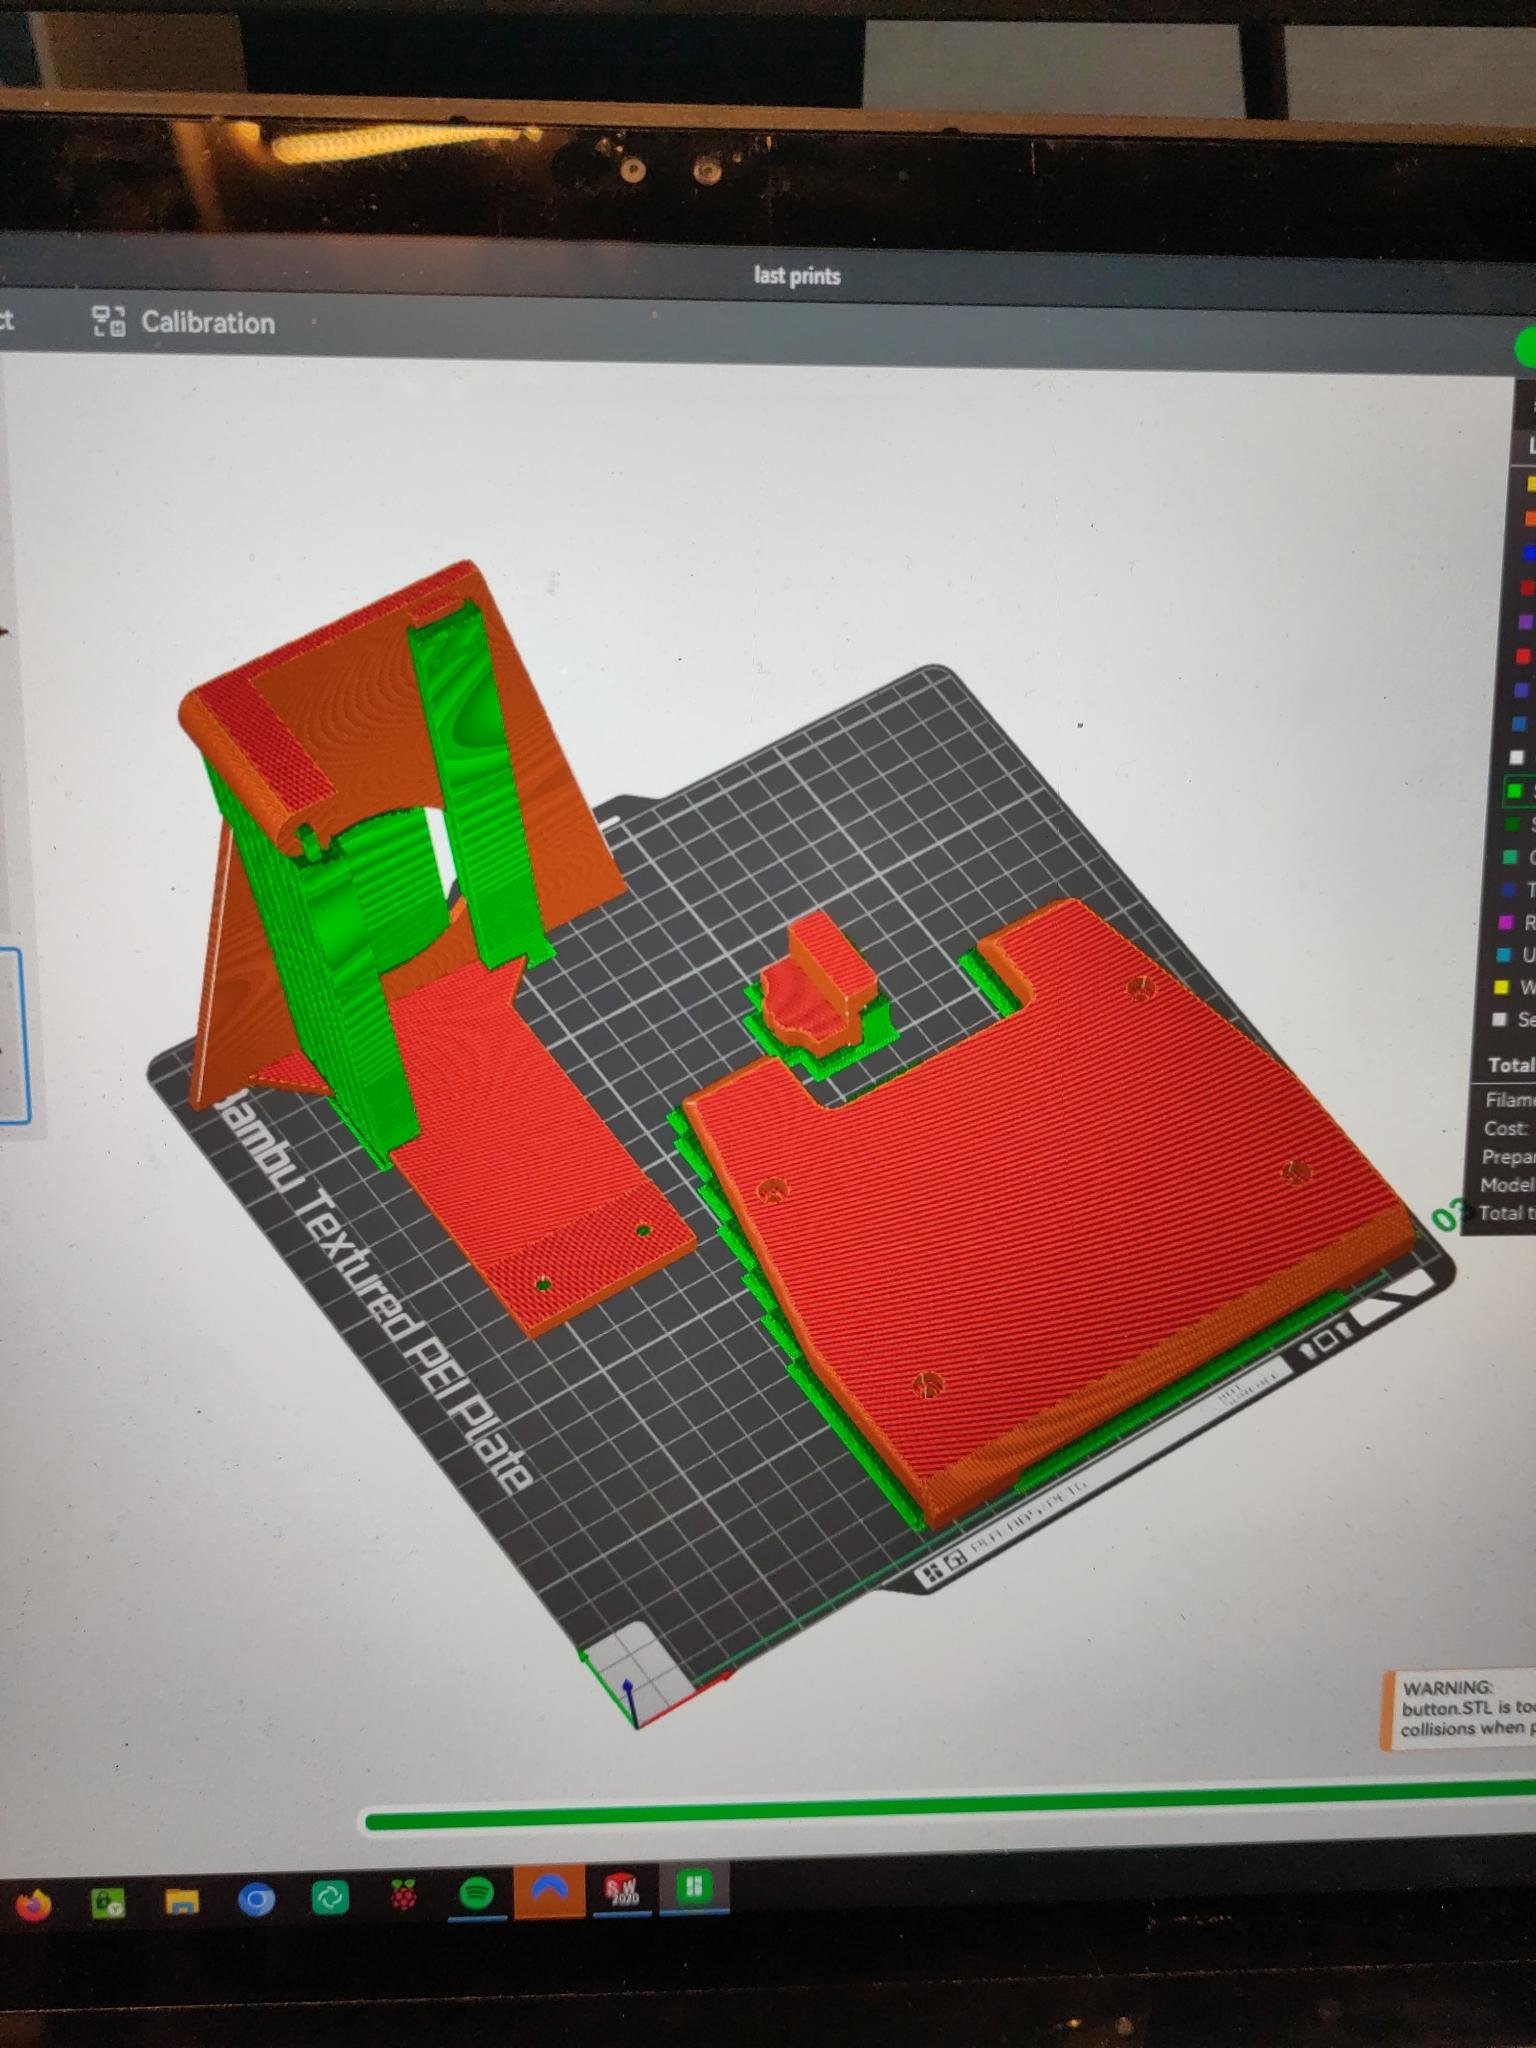
Task: Open Firefox from the taskbar
Action: click(x=33, y=1903)
